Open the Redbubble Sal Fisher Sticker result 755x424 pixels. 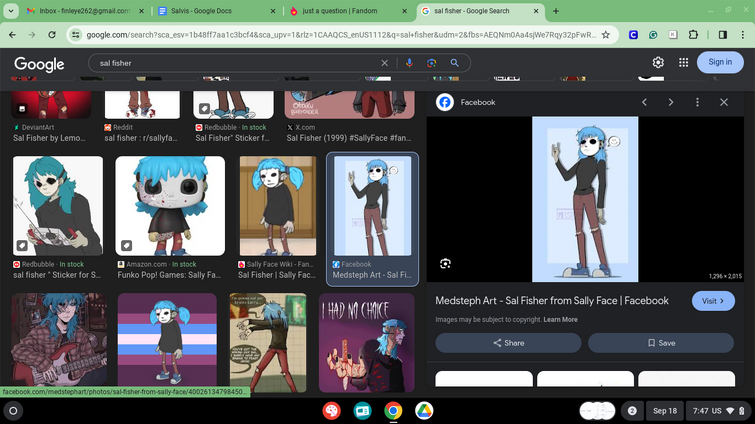(x=232, y=138)
